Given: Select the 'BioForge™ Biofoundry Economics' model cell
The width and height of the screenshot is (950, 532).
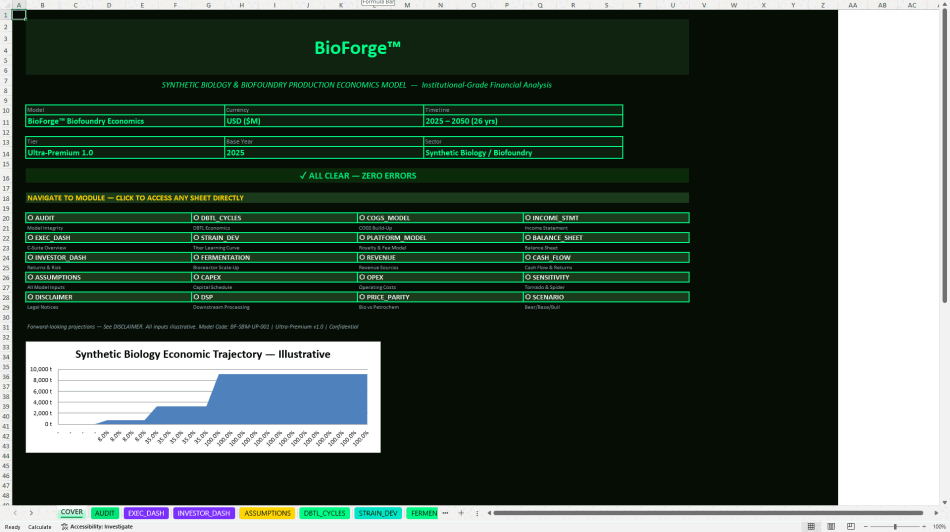Looking at the screenshot, I should coord(125,121).
